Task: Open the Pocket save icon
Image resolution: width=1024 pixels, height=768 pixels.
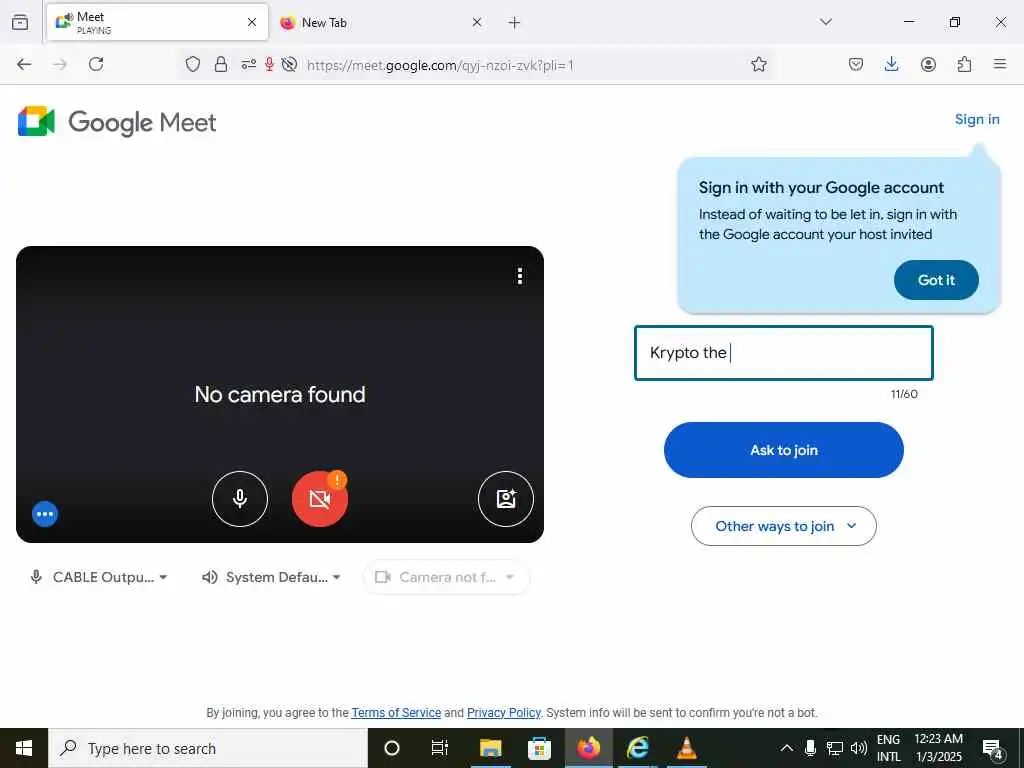Action: (x=856, y=64)
